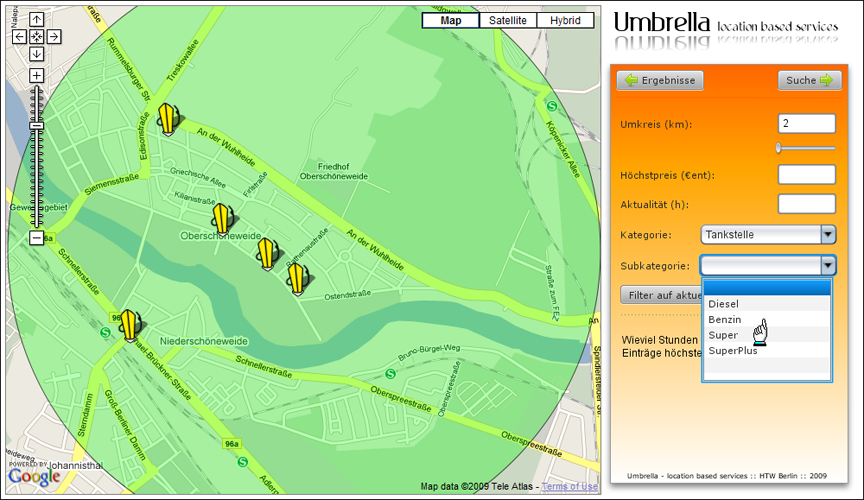Image resolution: width=864 pixels, height=500 pixels.
Task: Click the S-Bahn icon near Bruno-Bürgel-Weg
Action: pyautogui.click(x=391, y=374)
